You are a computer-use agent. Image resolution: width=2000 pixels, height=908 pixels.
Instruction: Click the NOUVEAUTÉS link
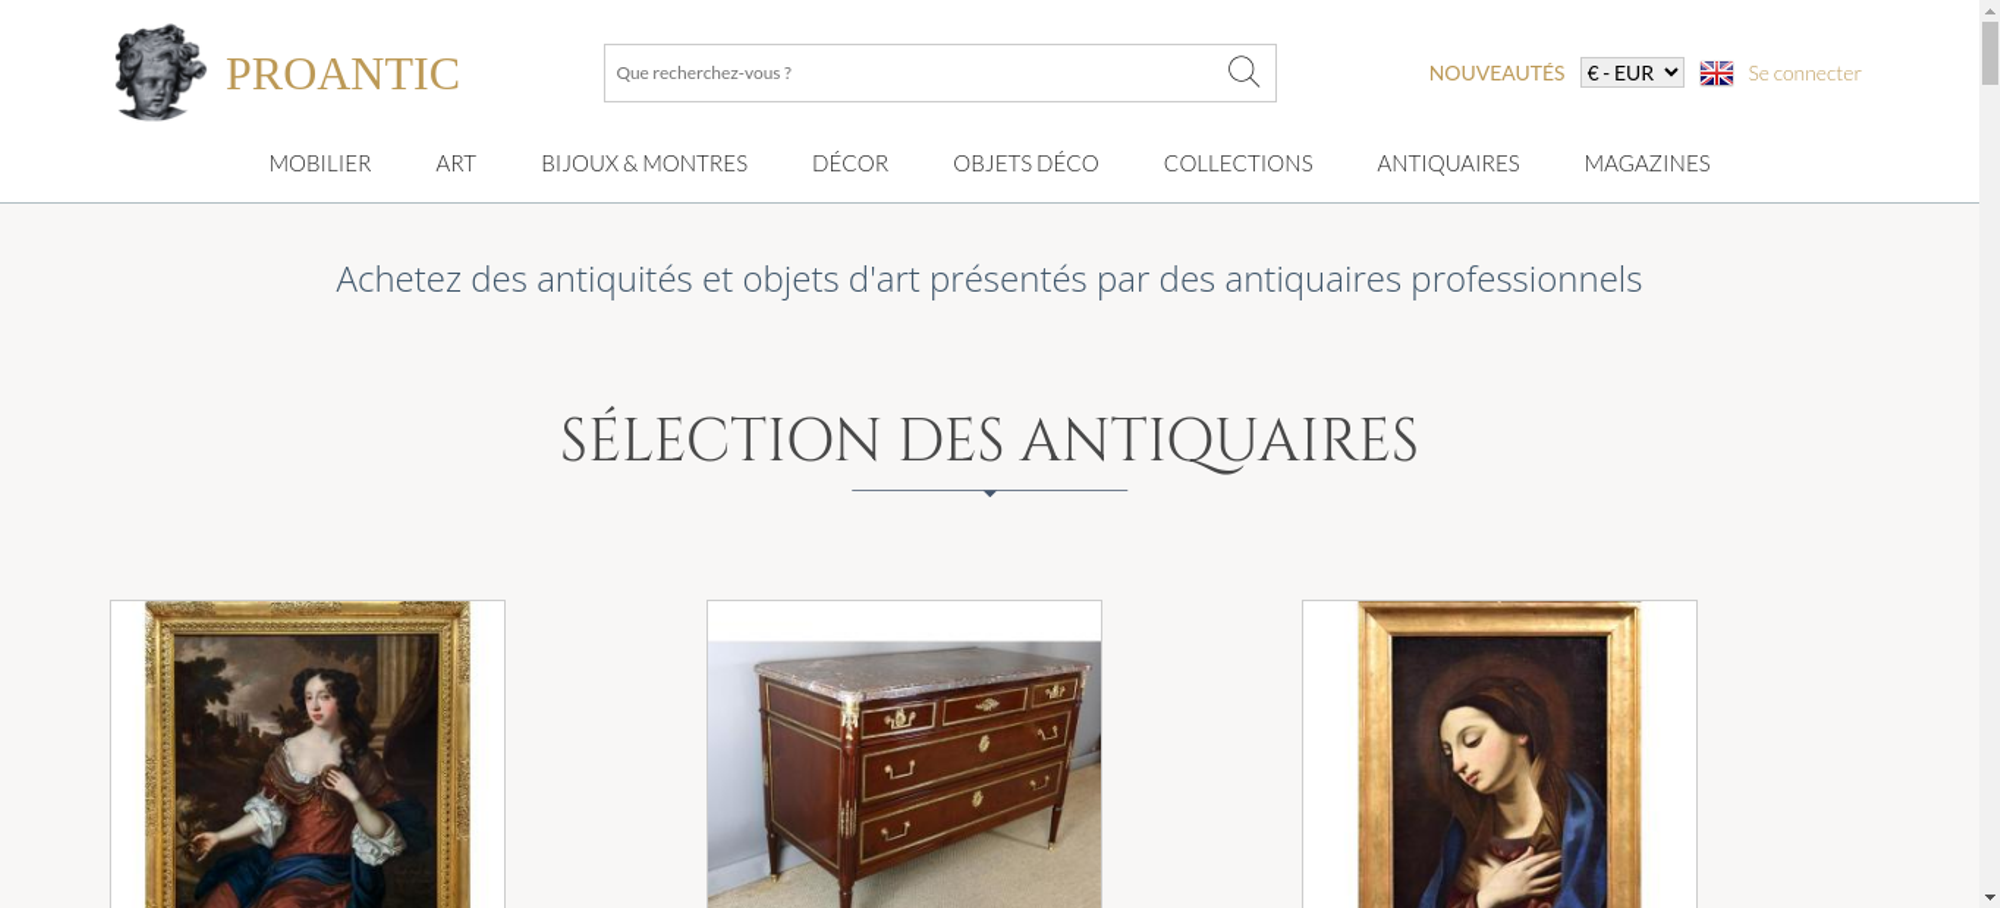click(x=1496, y=73)
